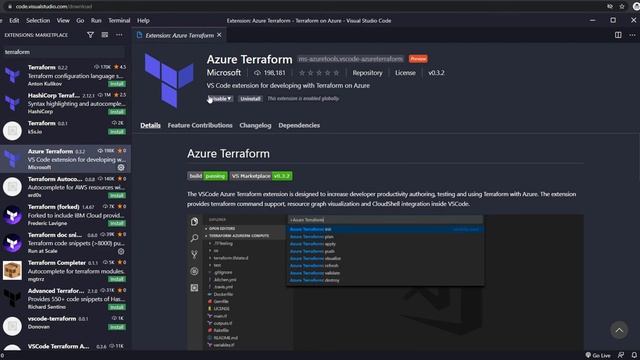Viewport: 640px width, 360px height.
Task: Click the star rating of Azure Terraform
Action: tap(319, 73)
